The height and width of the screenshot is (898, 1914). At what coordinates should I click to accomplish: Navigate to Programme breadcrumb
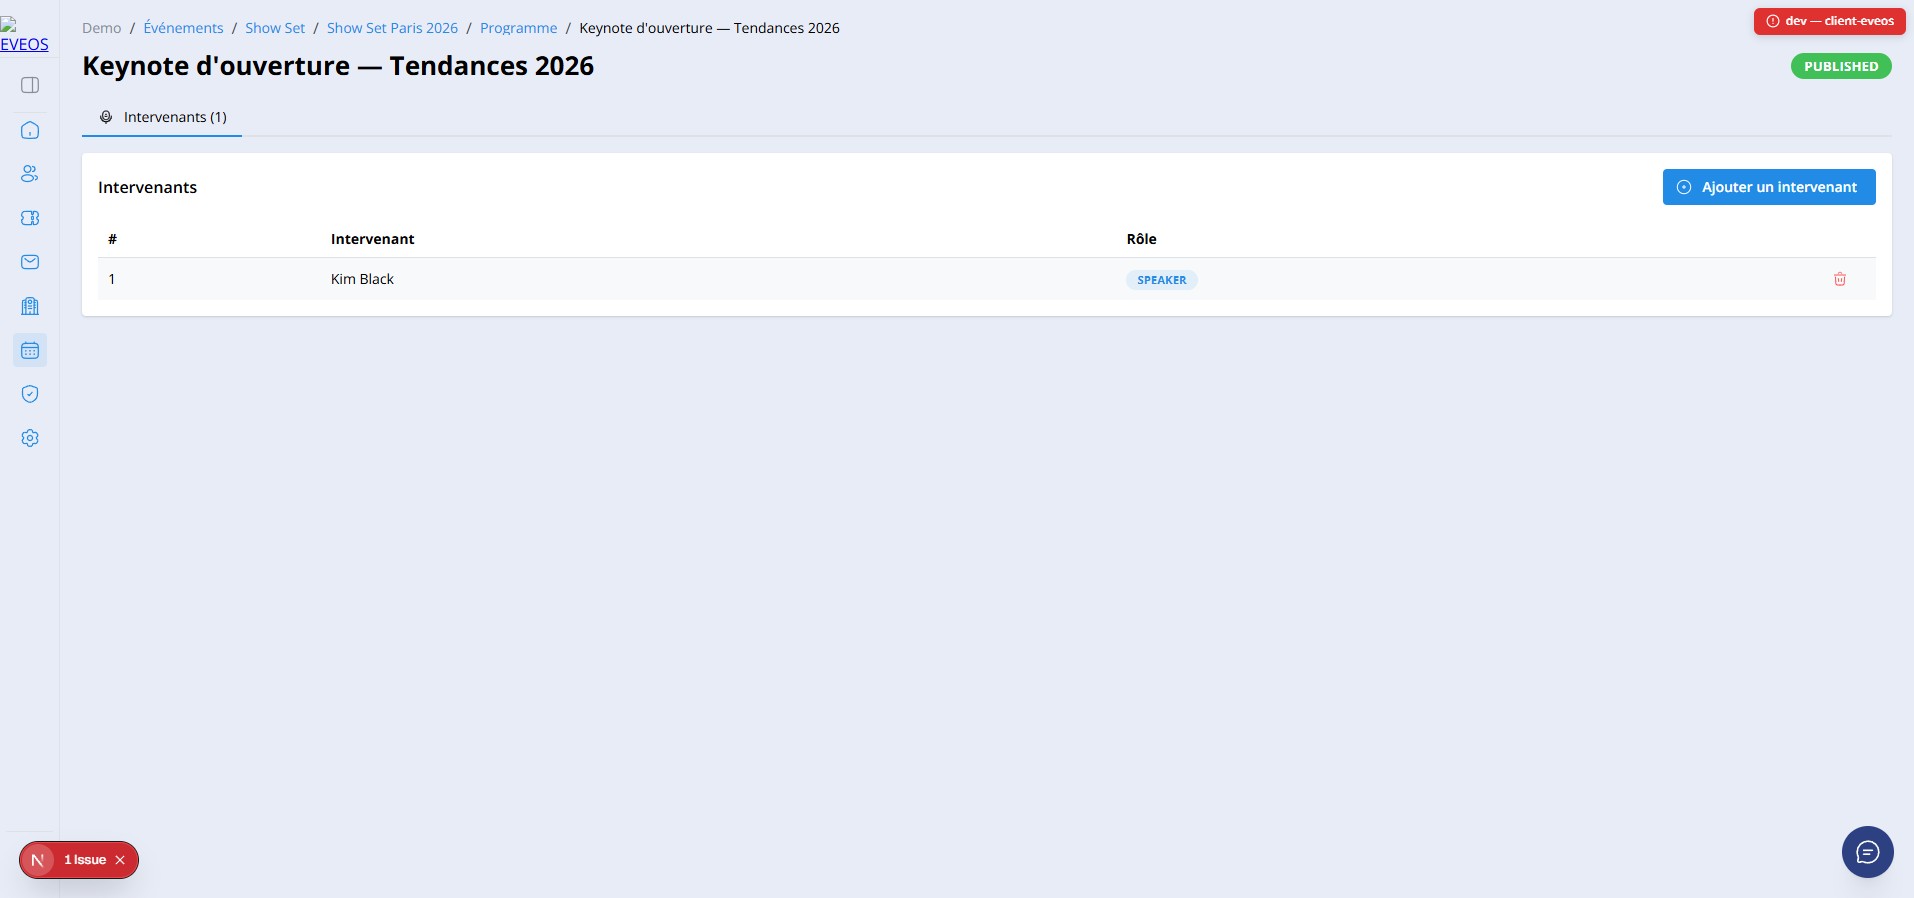[519, 28]
